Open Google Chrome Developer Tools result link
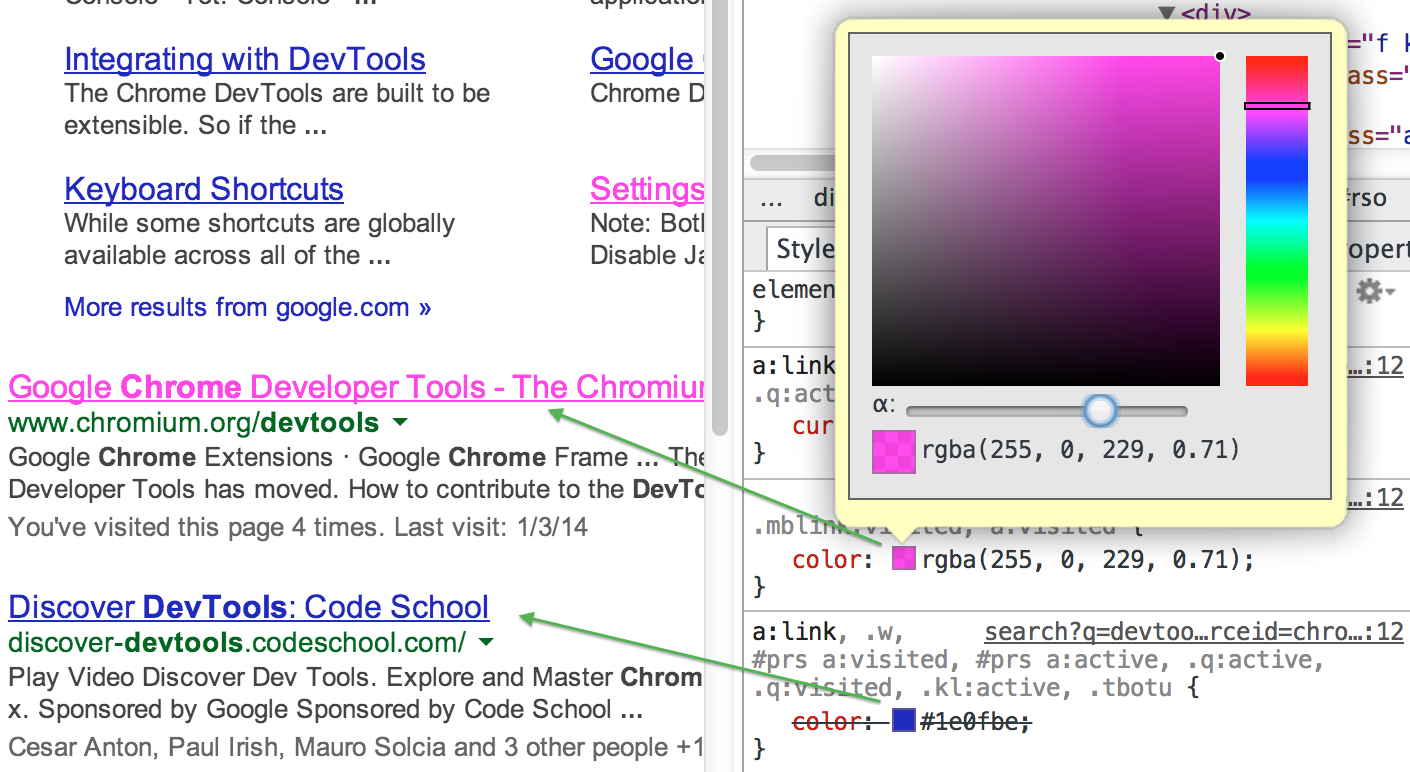This screenshot has width=1410, height=772. click(355, 387)
